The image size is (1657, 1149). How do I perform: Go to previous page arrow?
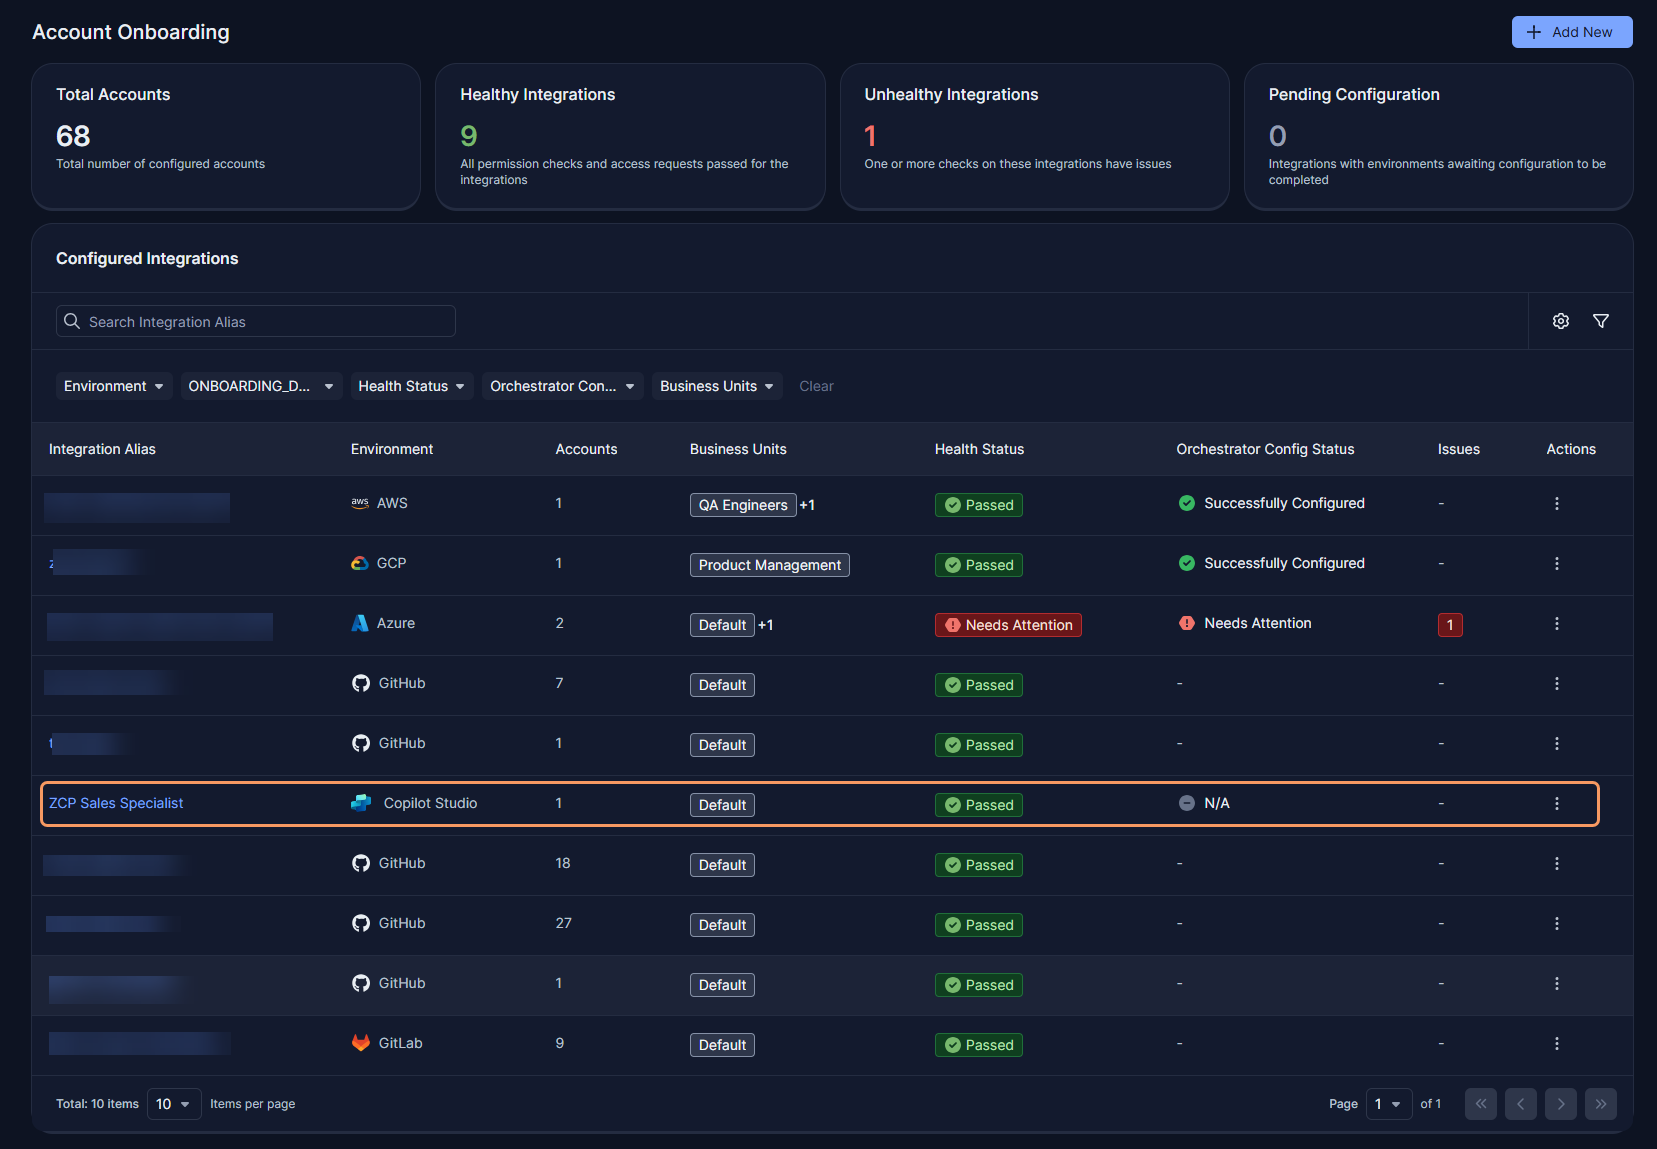click(x=1520, y=1104)
